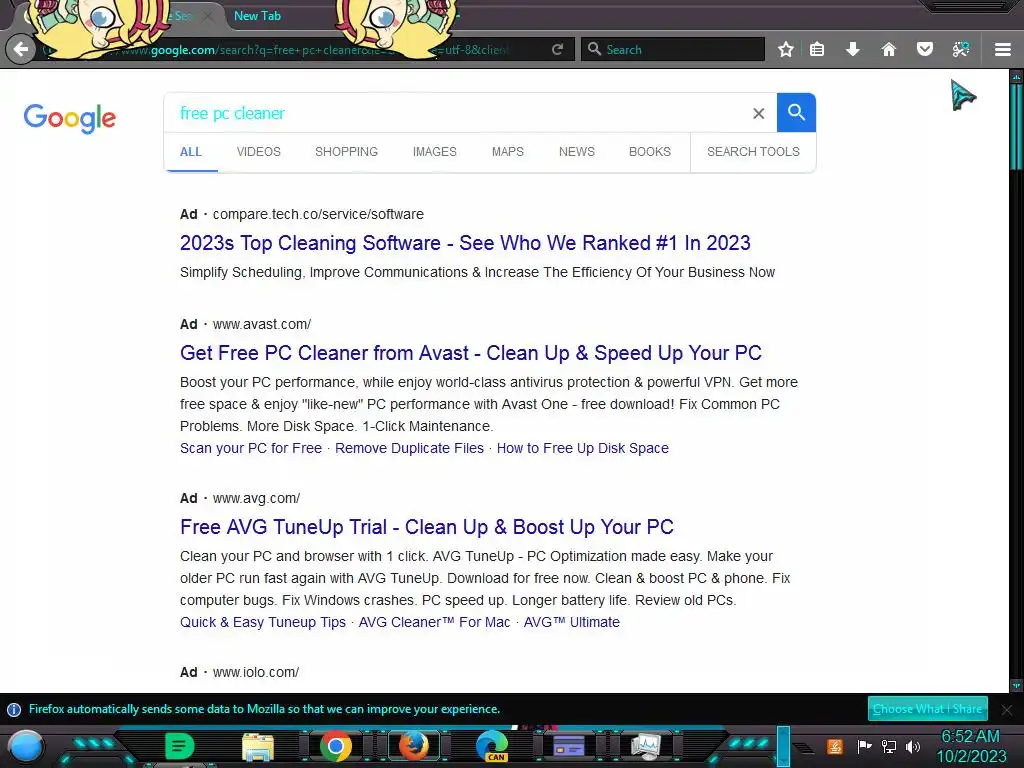This screenshot has width=1024, height=768.
Task: Open the Firefox hamburger menu
Action: [1002, 49]
